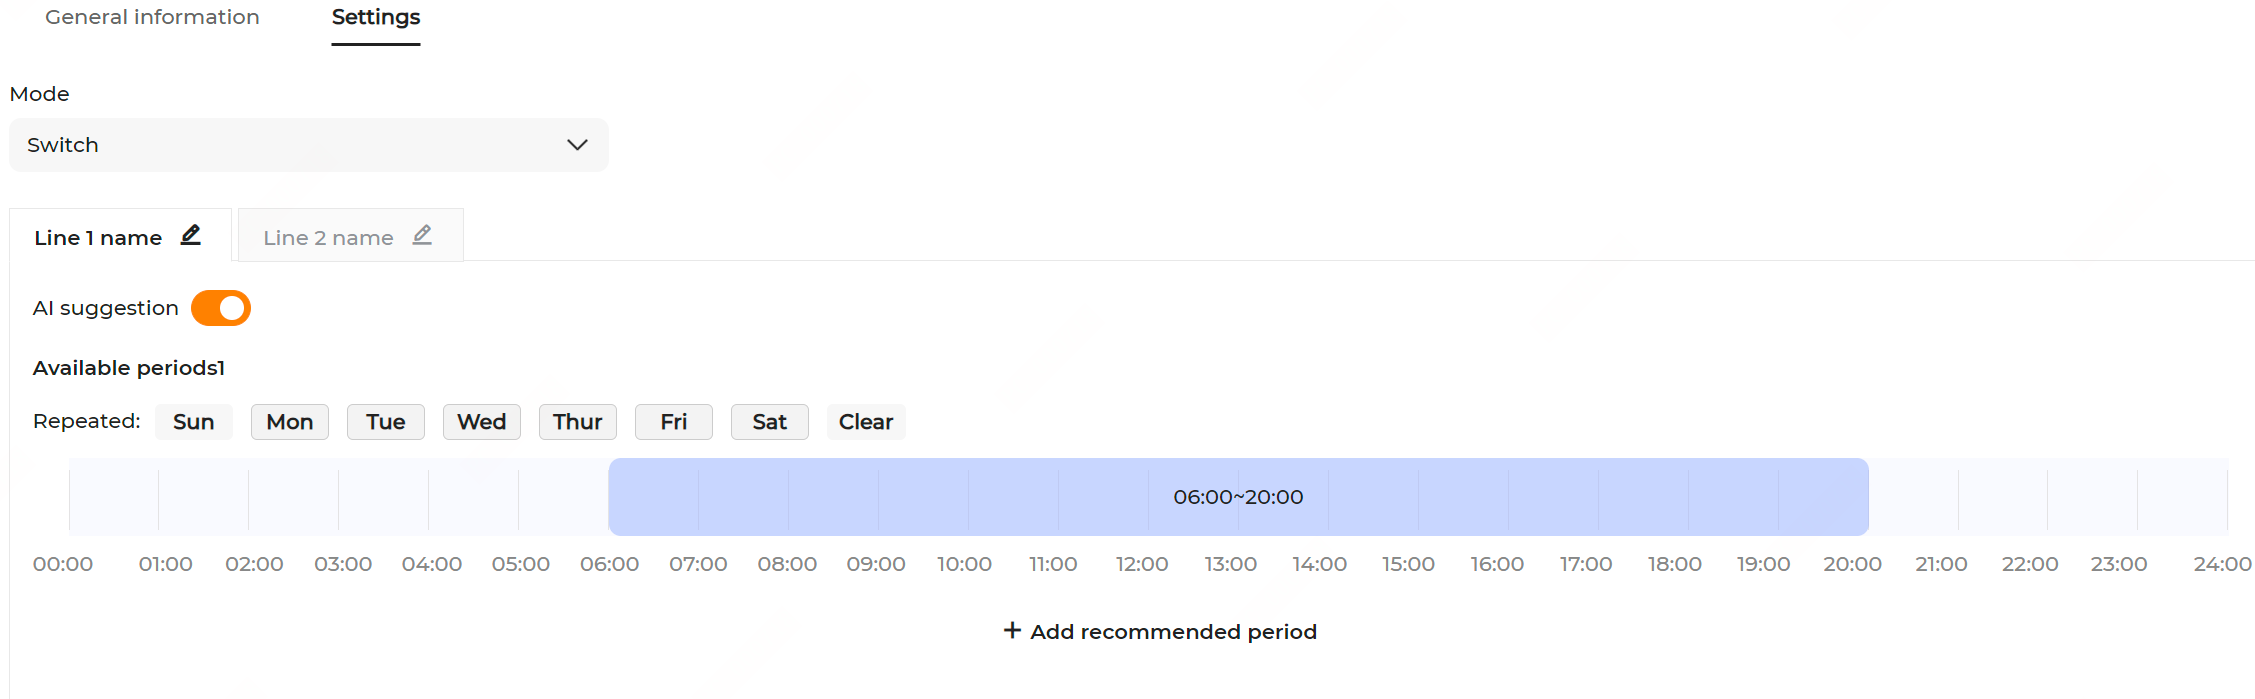Click the 03:00 slot on timeline

pyautogui.click(x=383, y=497)
